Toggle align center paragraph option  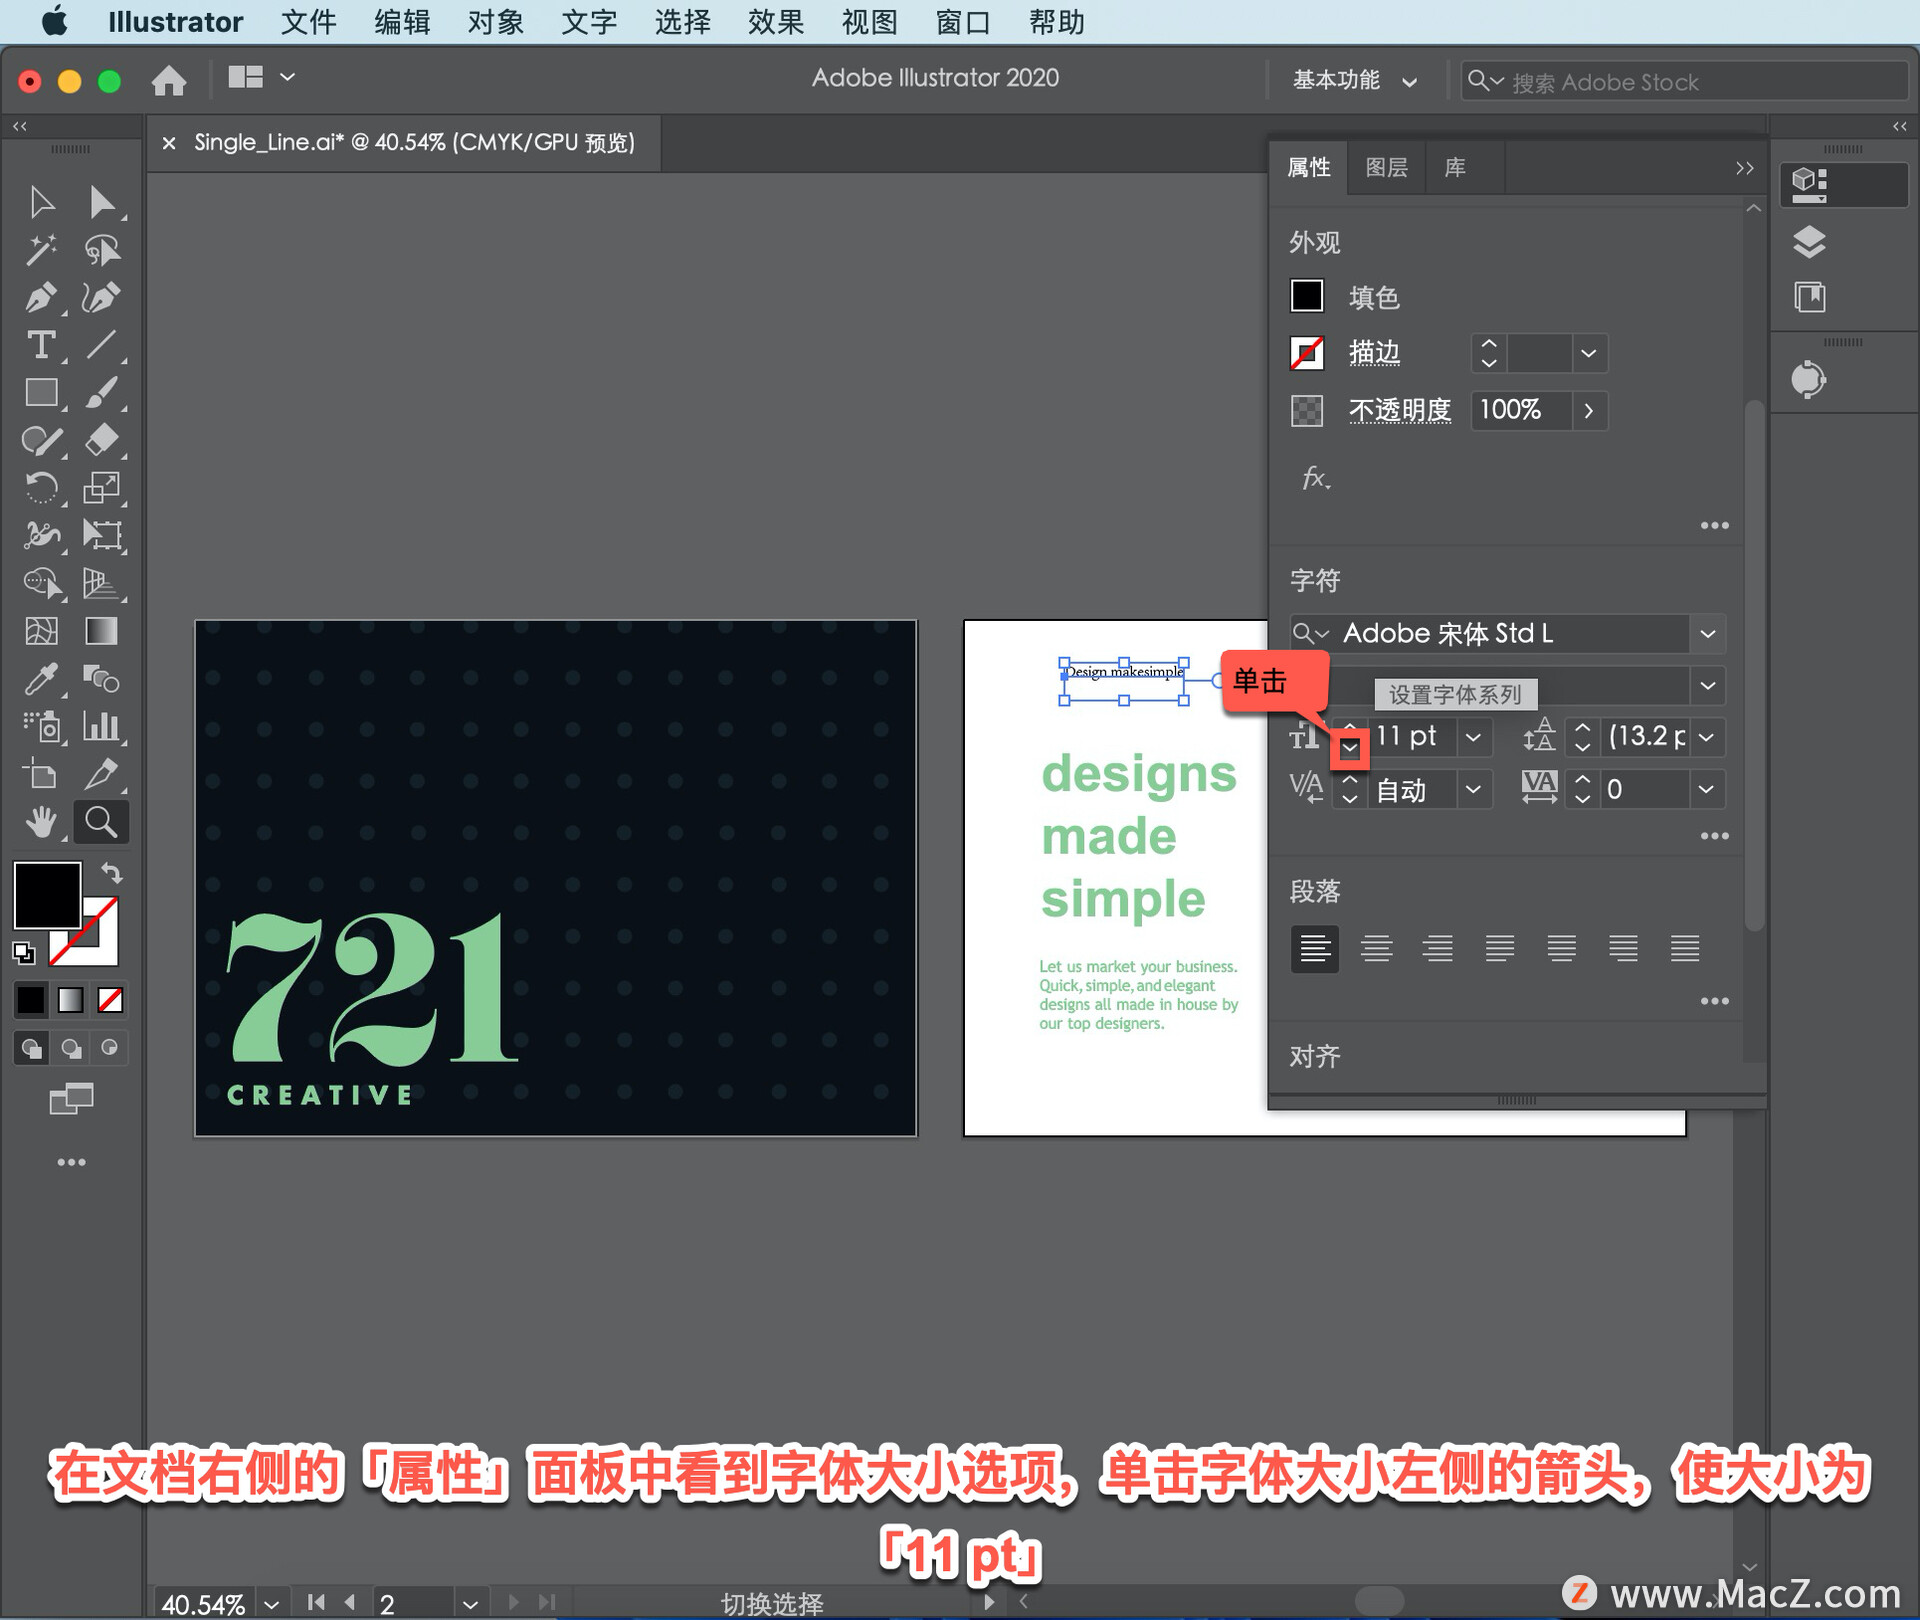1376,947
